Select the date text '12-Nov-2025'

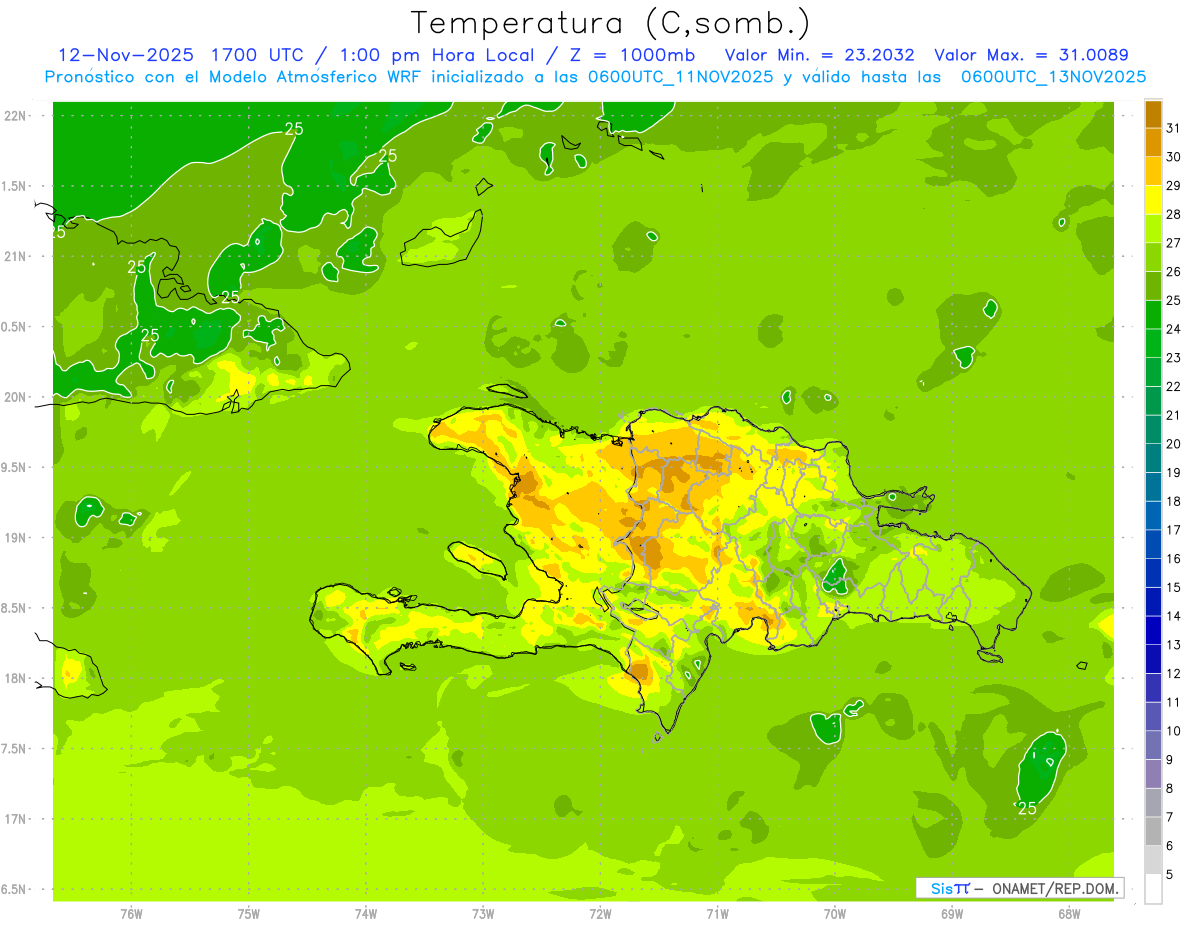pyautogui.click(x=126, y=54)
